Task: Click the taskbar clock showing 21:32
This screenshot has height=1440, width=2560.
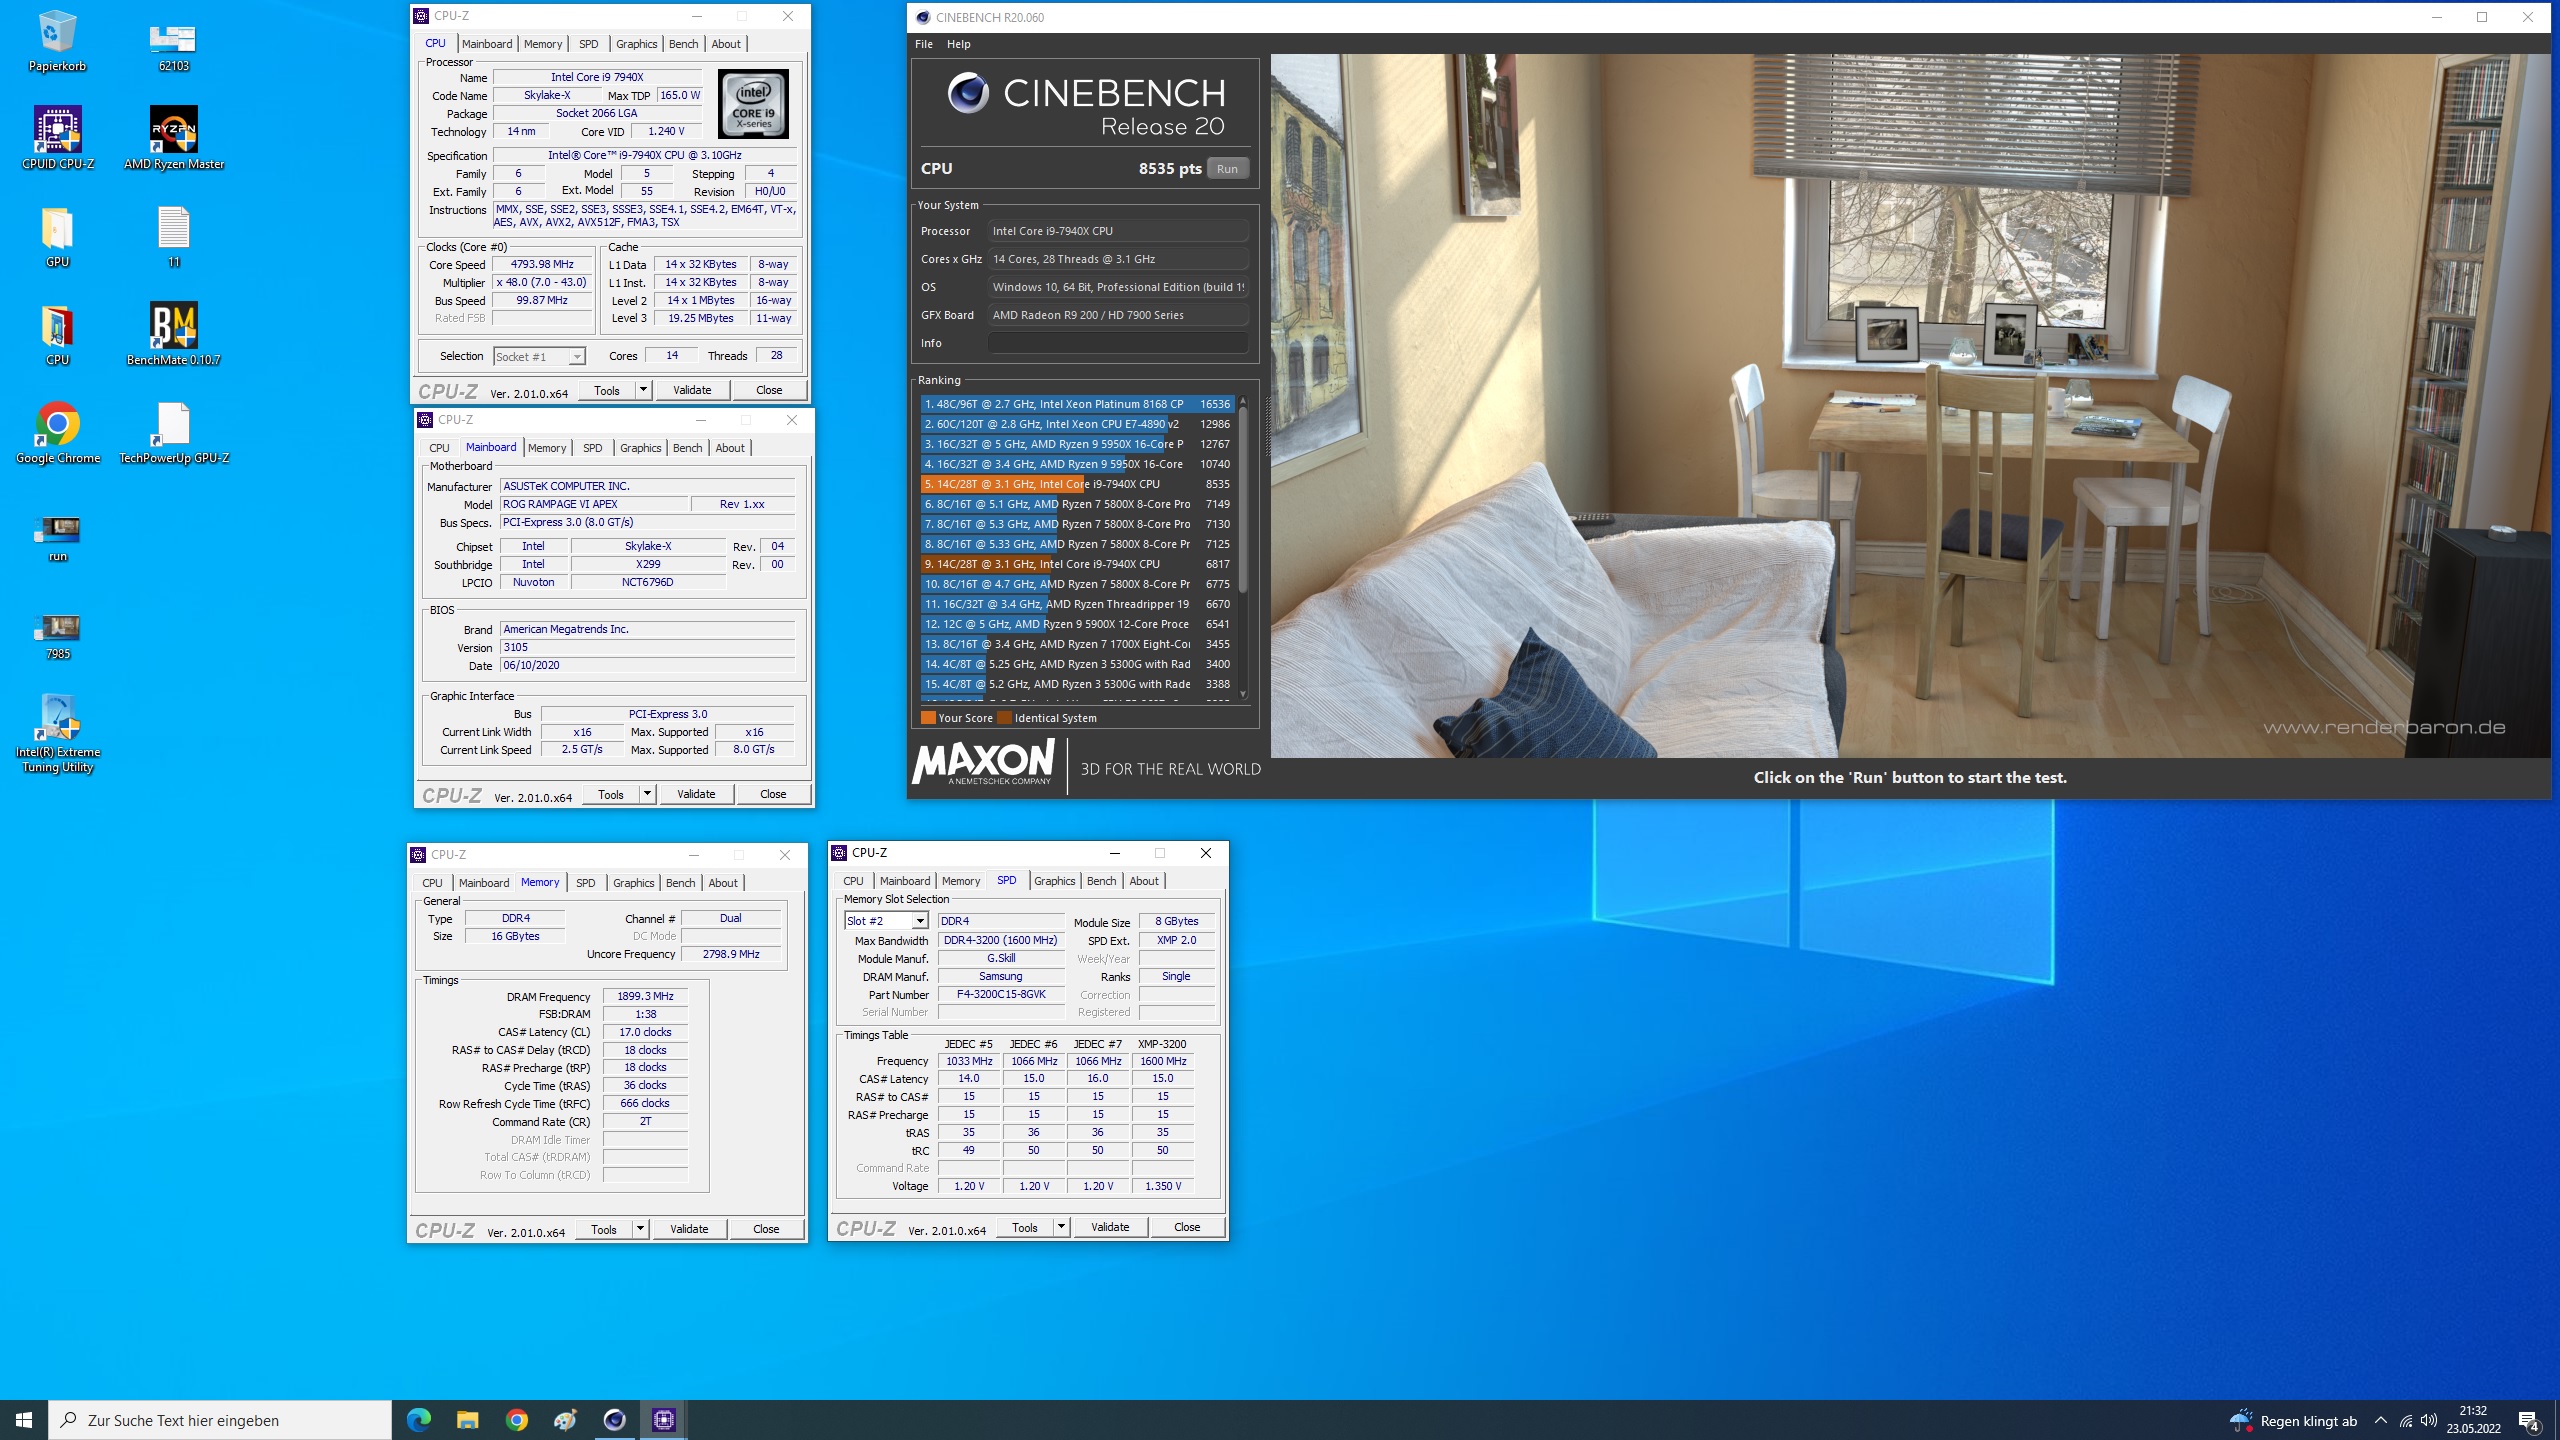Action: click(2473, 1420)
